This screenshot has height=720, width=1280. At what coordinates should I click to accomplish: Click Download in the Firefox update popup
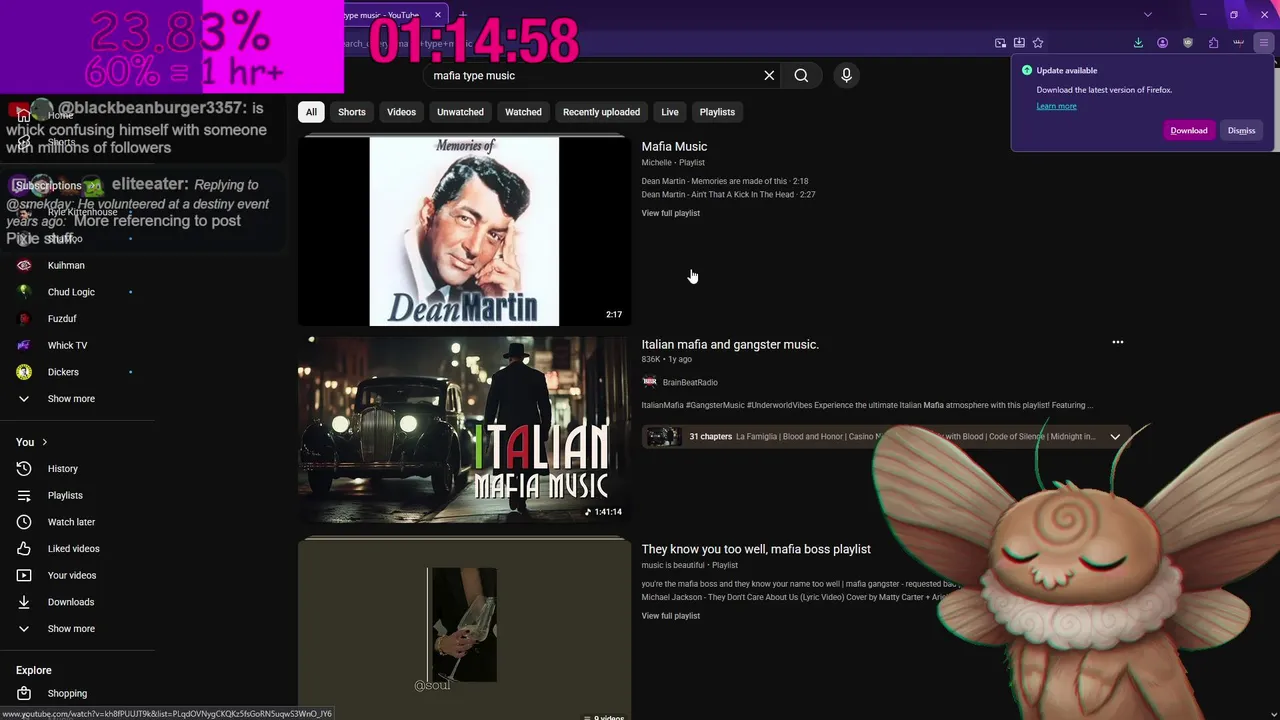[x=1189, y=130]
